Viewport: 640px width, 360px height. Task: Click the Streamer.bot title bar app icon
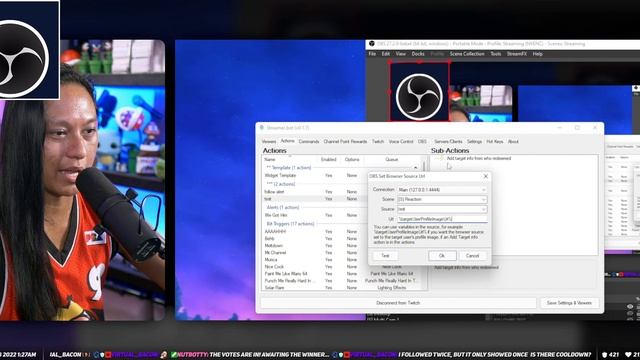click(x=262, y=128)
